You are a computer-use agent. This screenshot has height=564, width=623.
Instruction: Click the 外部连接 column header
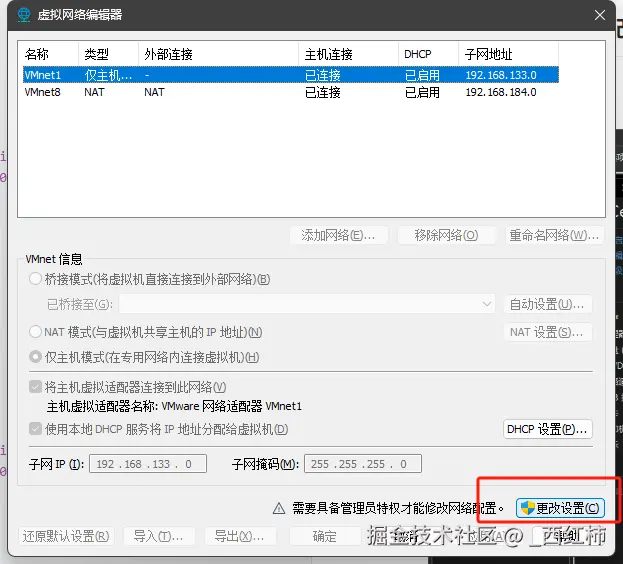click(218, 54)
